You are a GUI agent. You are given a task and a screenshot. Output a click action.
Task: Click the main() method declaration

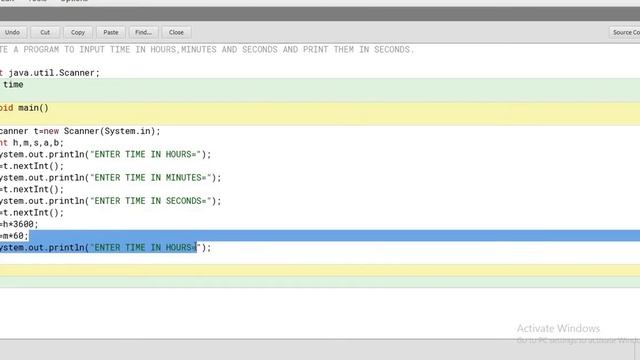pyautogui.click(x=24, y=108)
